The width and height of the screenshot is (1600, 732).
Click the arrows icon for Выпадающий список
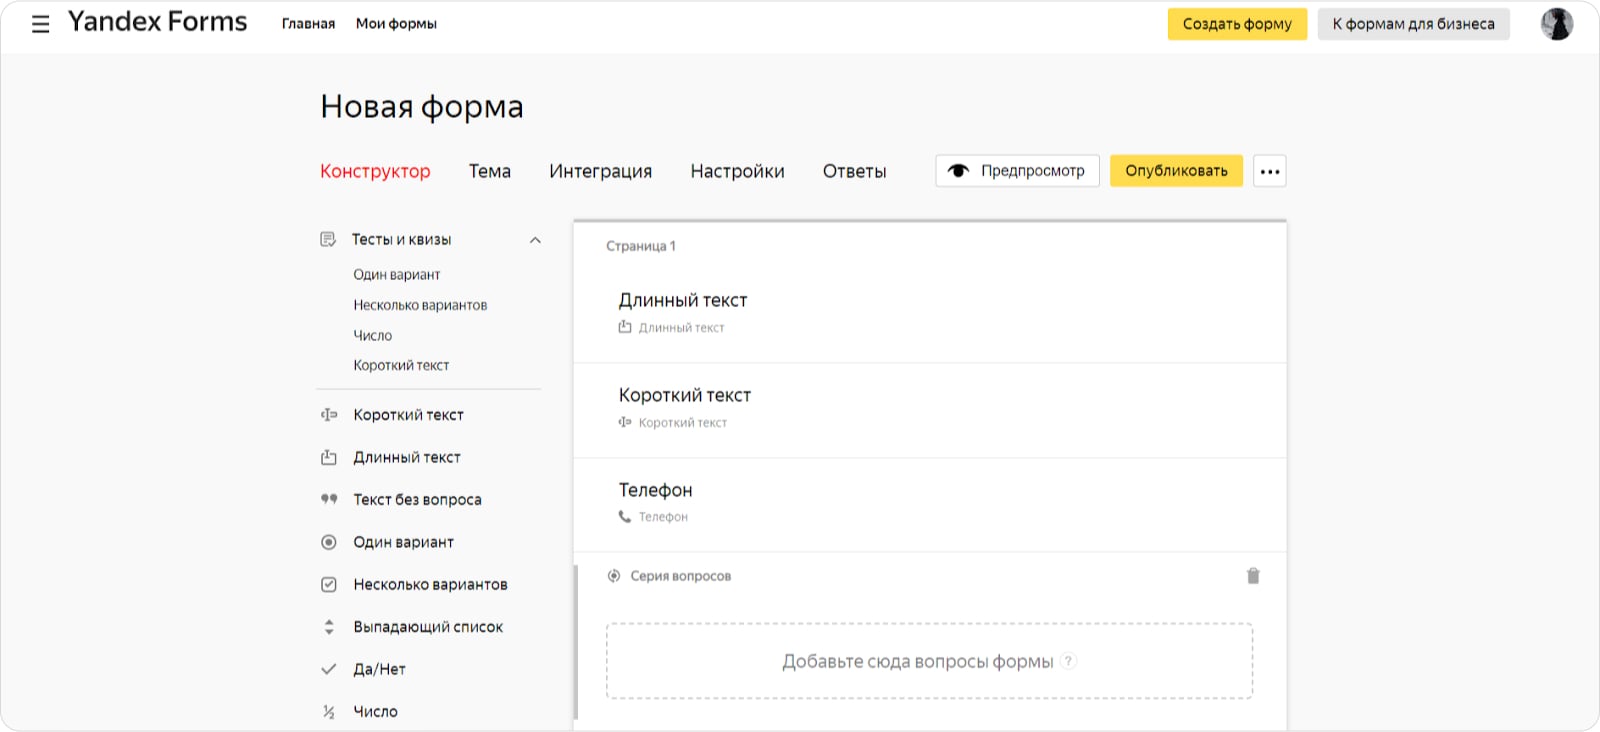point(329,627)
